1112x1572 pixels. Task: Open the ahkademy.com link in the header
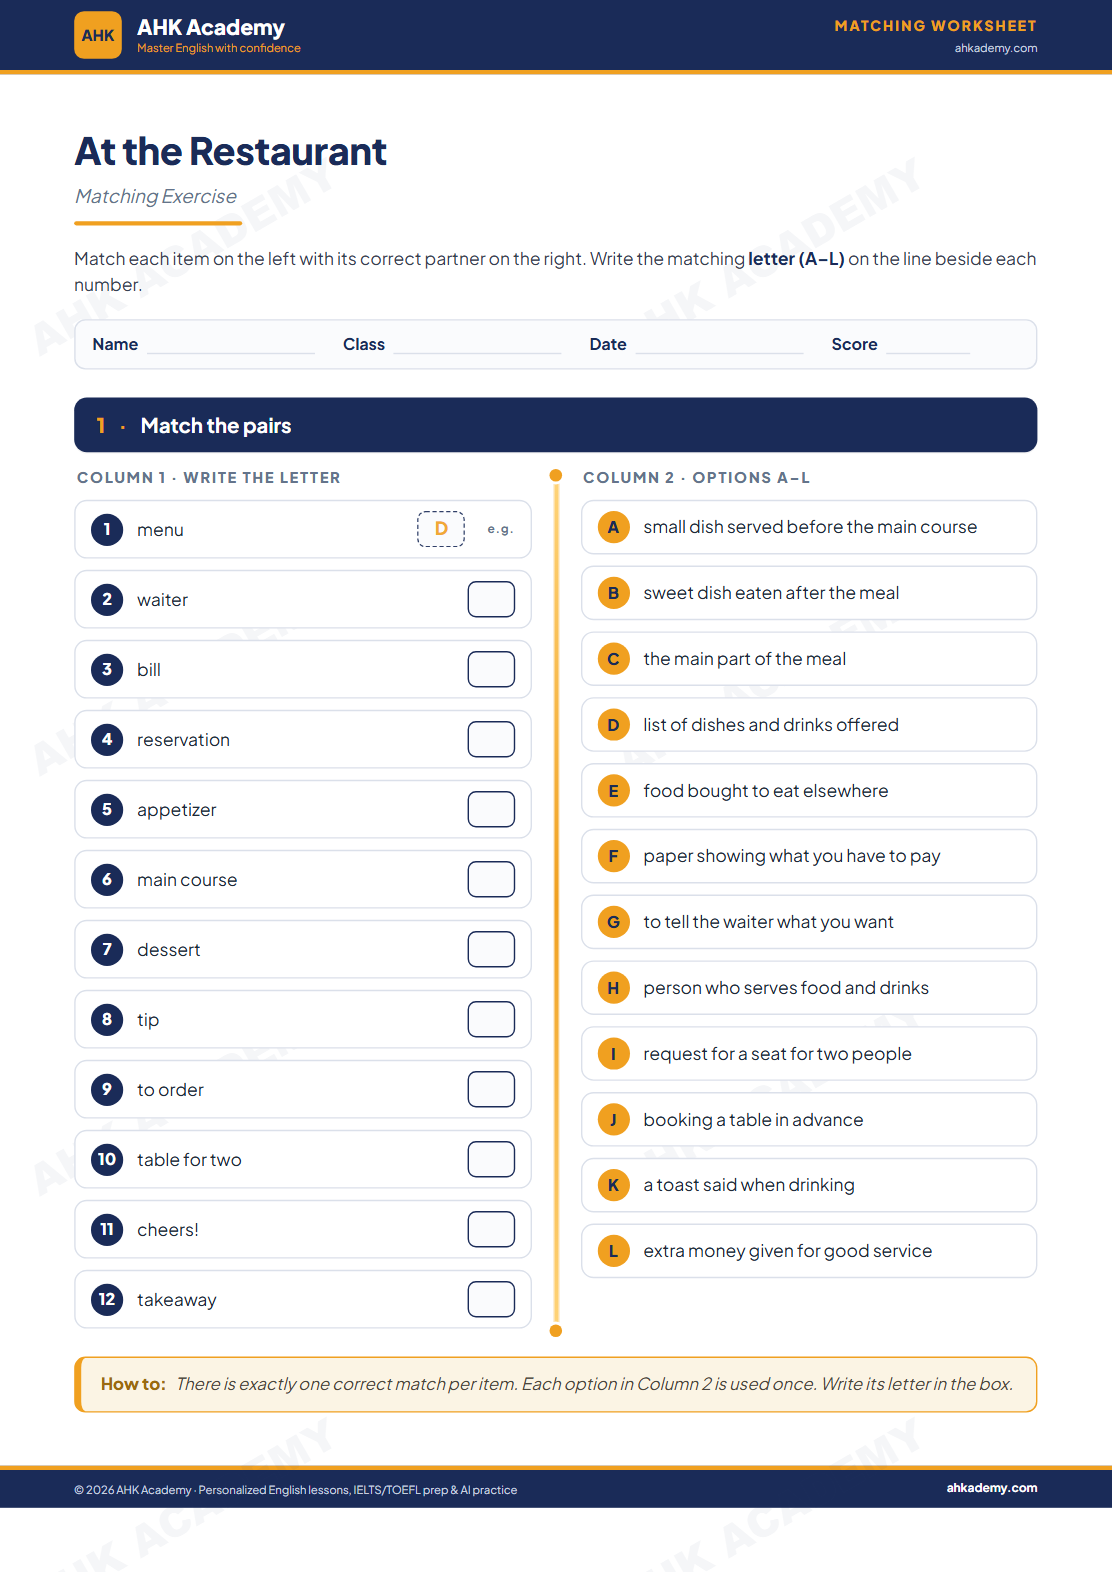995,48
